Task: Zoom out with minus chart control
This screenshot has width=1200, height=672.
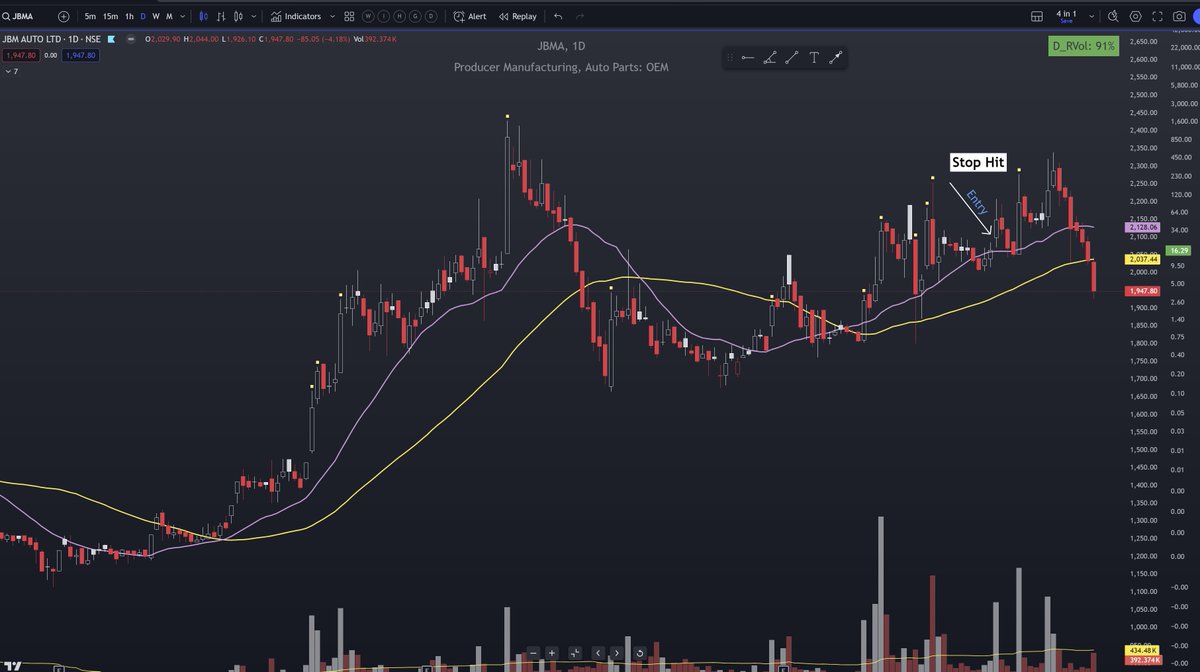Action: 535,652
